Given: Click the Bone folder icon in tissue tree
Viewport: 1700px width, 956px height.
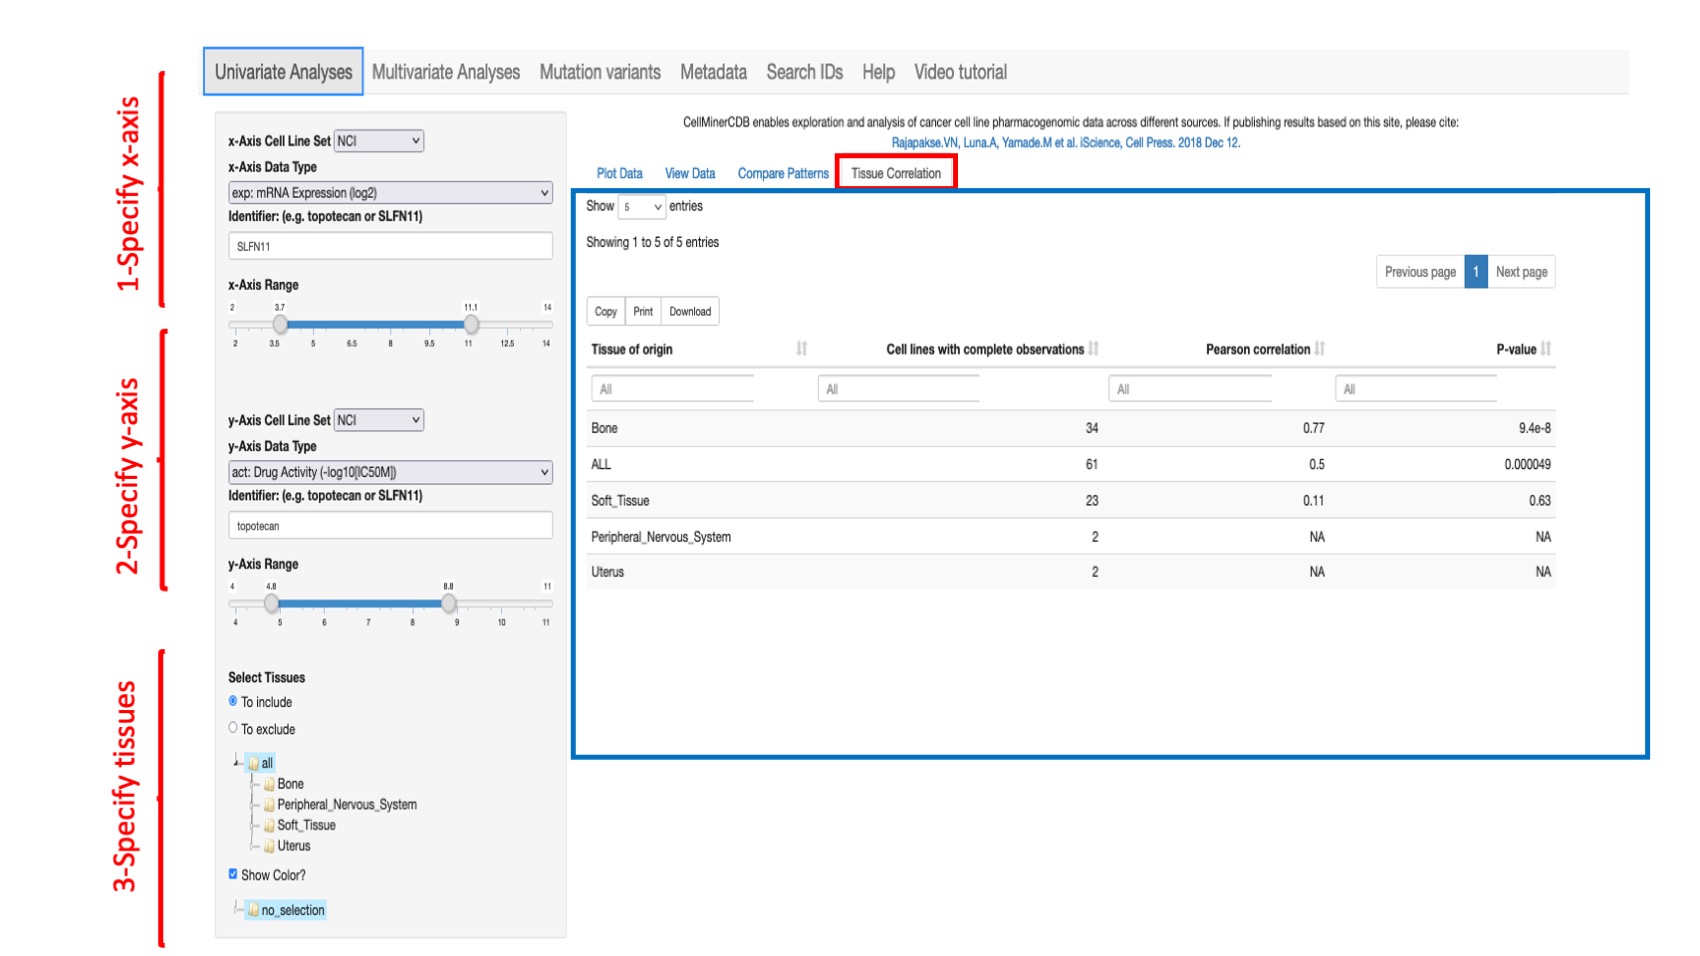Looking at the screenshot, I should pos(268,784).
